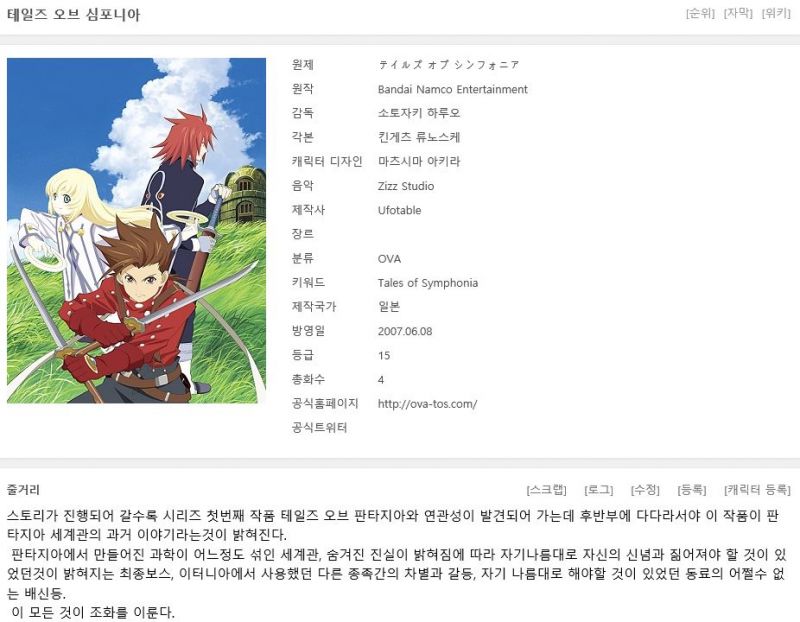The height and width of the screenshot is (622, 800).
Task: Select the Bandai Namco Entertainment original-author text
Action: click(453, 89)
